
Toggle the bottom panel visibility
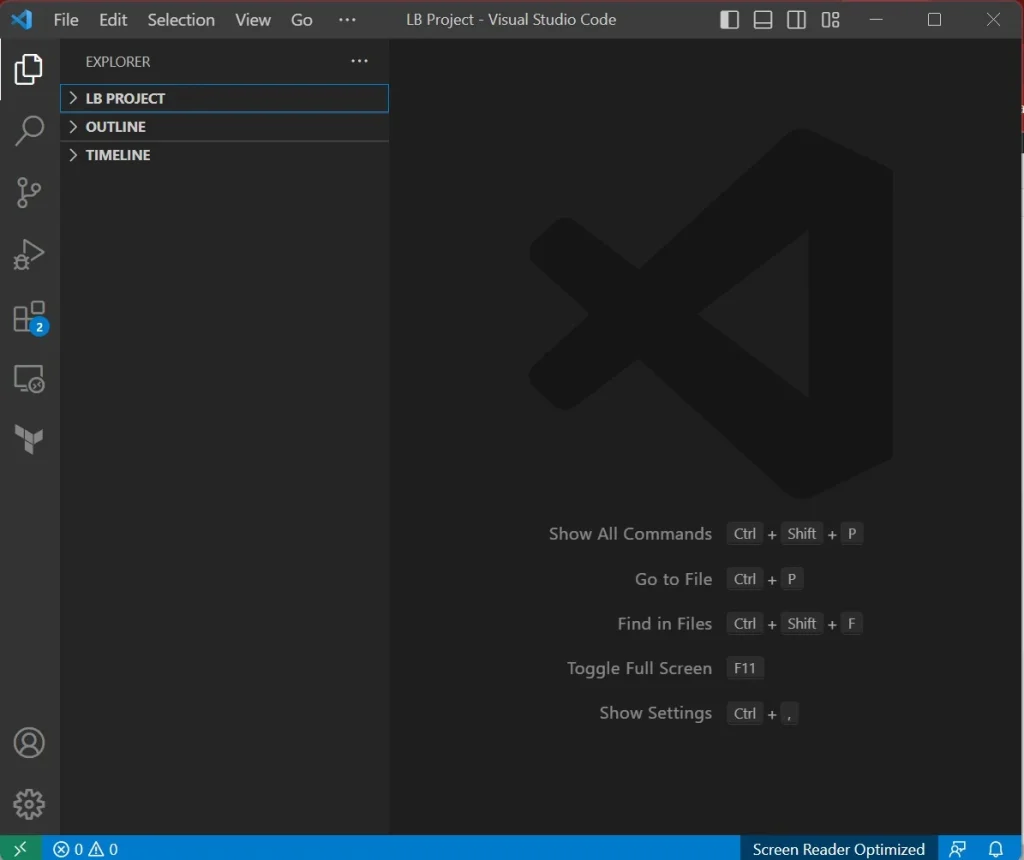coord(762,19)
